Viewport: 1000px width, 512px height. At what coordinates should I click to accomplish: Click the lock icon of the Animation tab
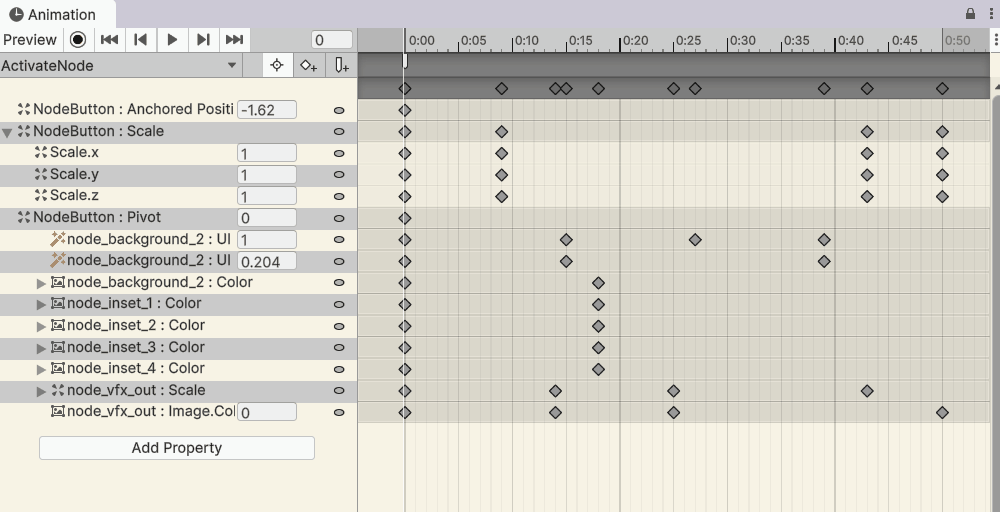970,13
